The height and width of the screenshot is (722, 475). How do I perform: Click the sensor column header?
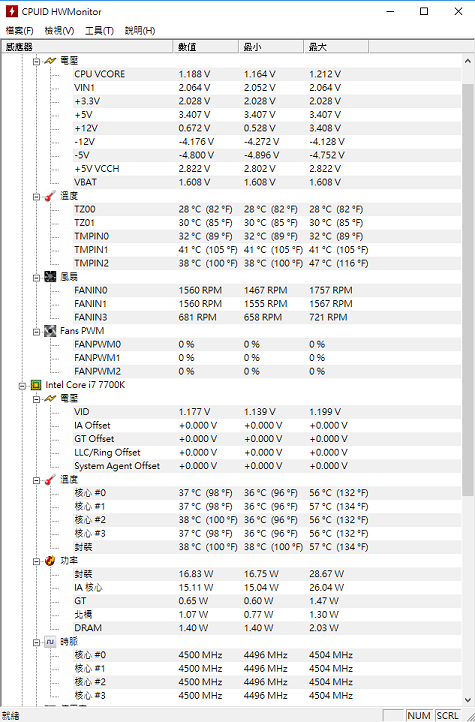pyautogui.click(x=88, y=47)
